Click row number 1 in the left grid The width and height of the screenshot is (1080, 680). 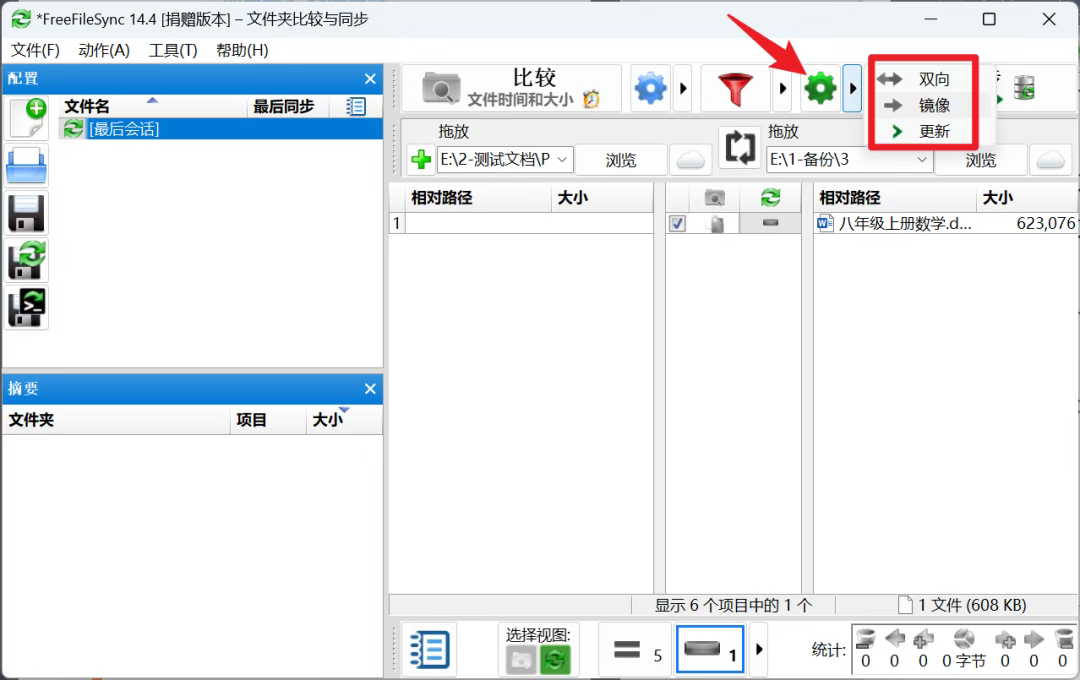tap(397, 223)
